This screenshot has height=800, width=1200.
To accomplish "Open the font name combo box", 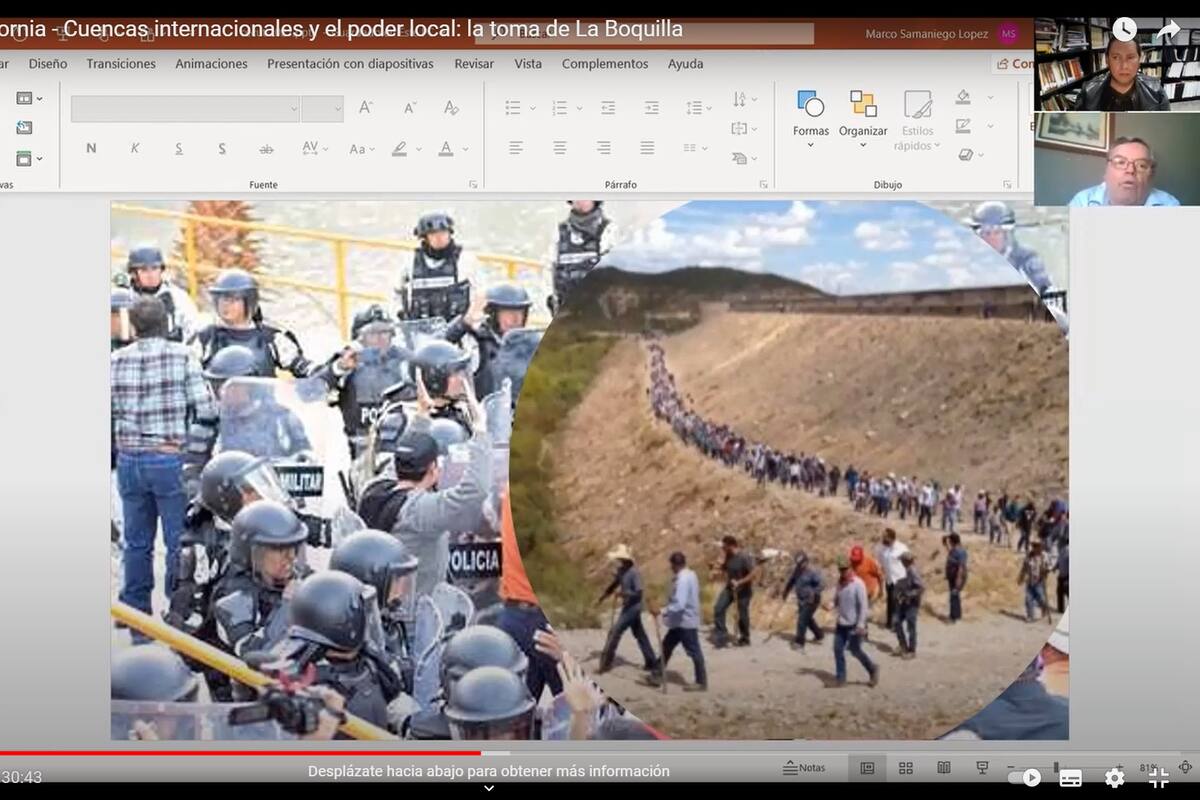I will 185,108.
